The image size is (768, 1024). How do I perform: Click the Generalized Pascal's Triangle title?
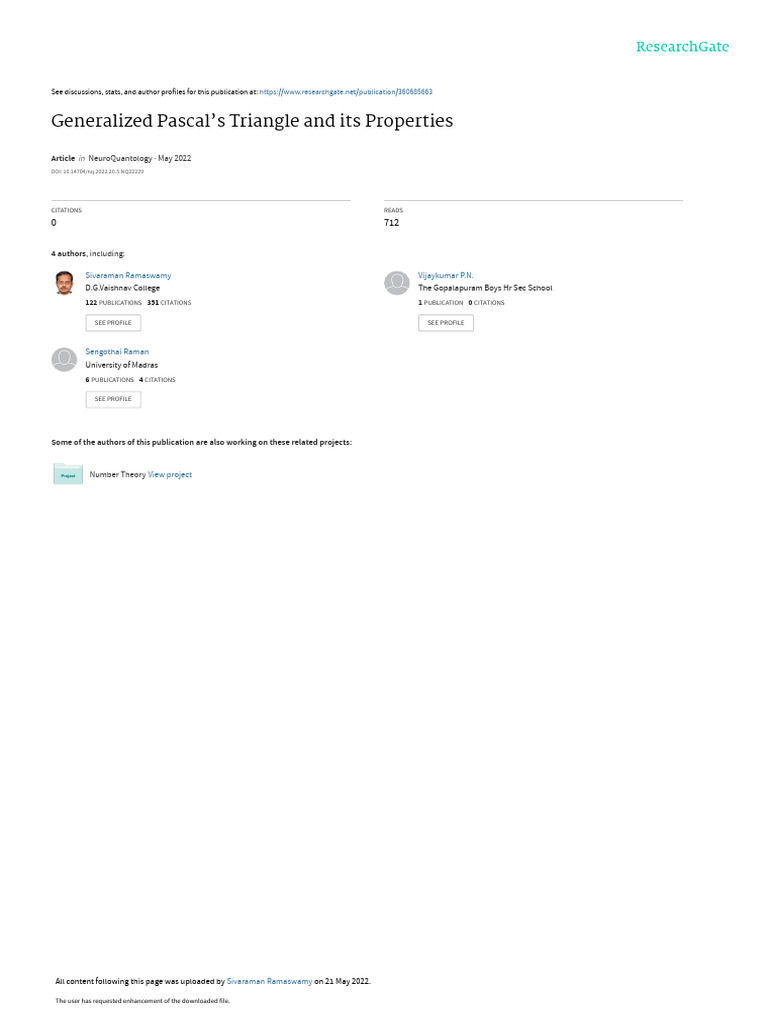click(252, 121)
